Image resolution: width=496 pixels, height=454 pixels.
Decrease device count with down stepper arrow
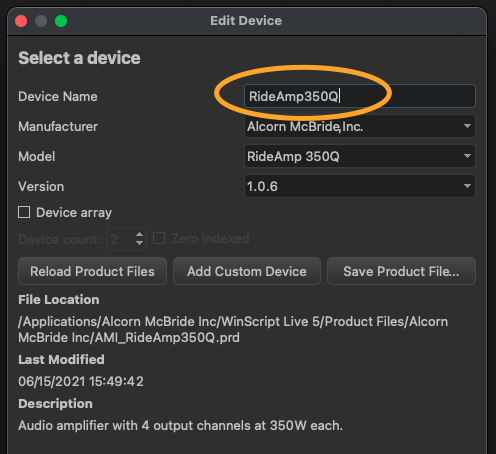point(139,243)
